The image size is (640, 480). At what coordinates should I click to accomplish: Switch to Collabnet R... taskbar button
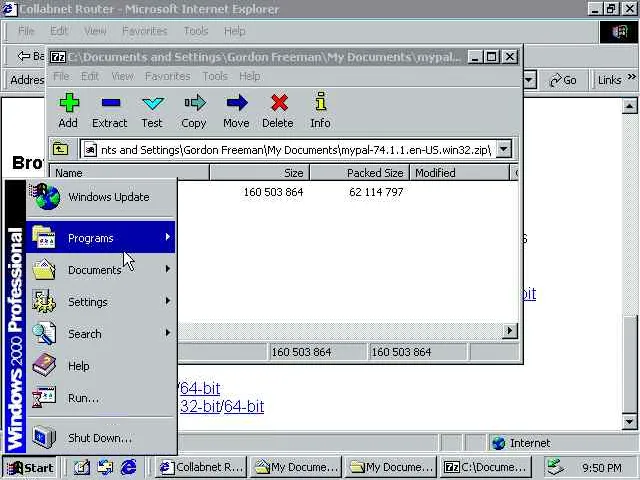[x=202, y=467]
